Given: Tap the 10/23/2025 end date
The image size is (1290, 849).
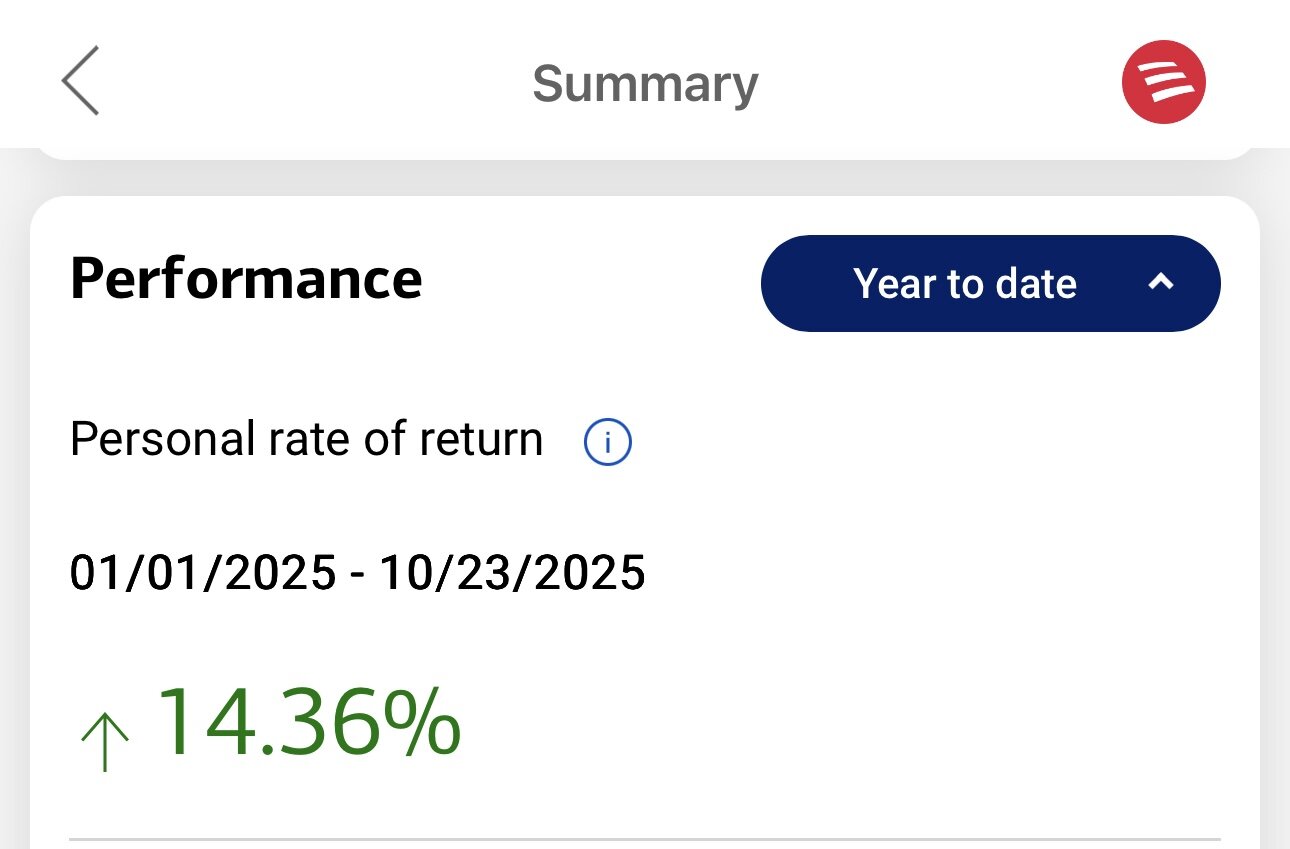Looking at the screenshot, I should [x=512, y=573].
